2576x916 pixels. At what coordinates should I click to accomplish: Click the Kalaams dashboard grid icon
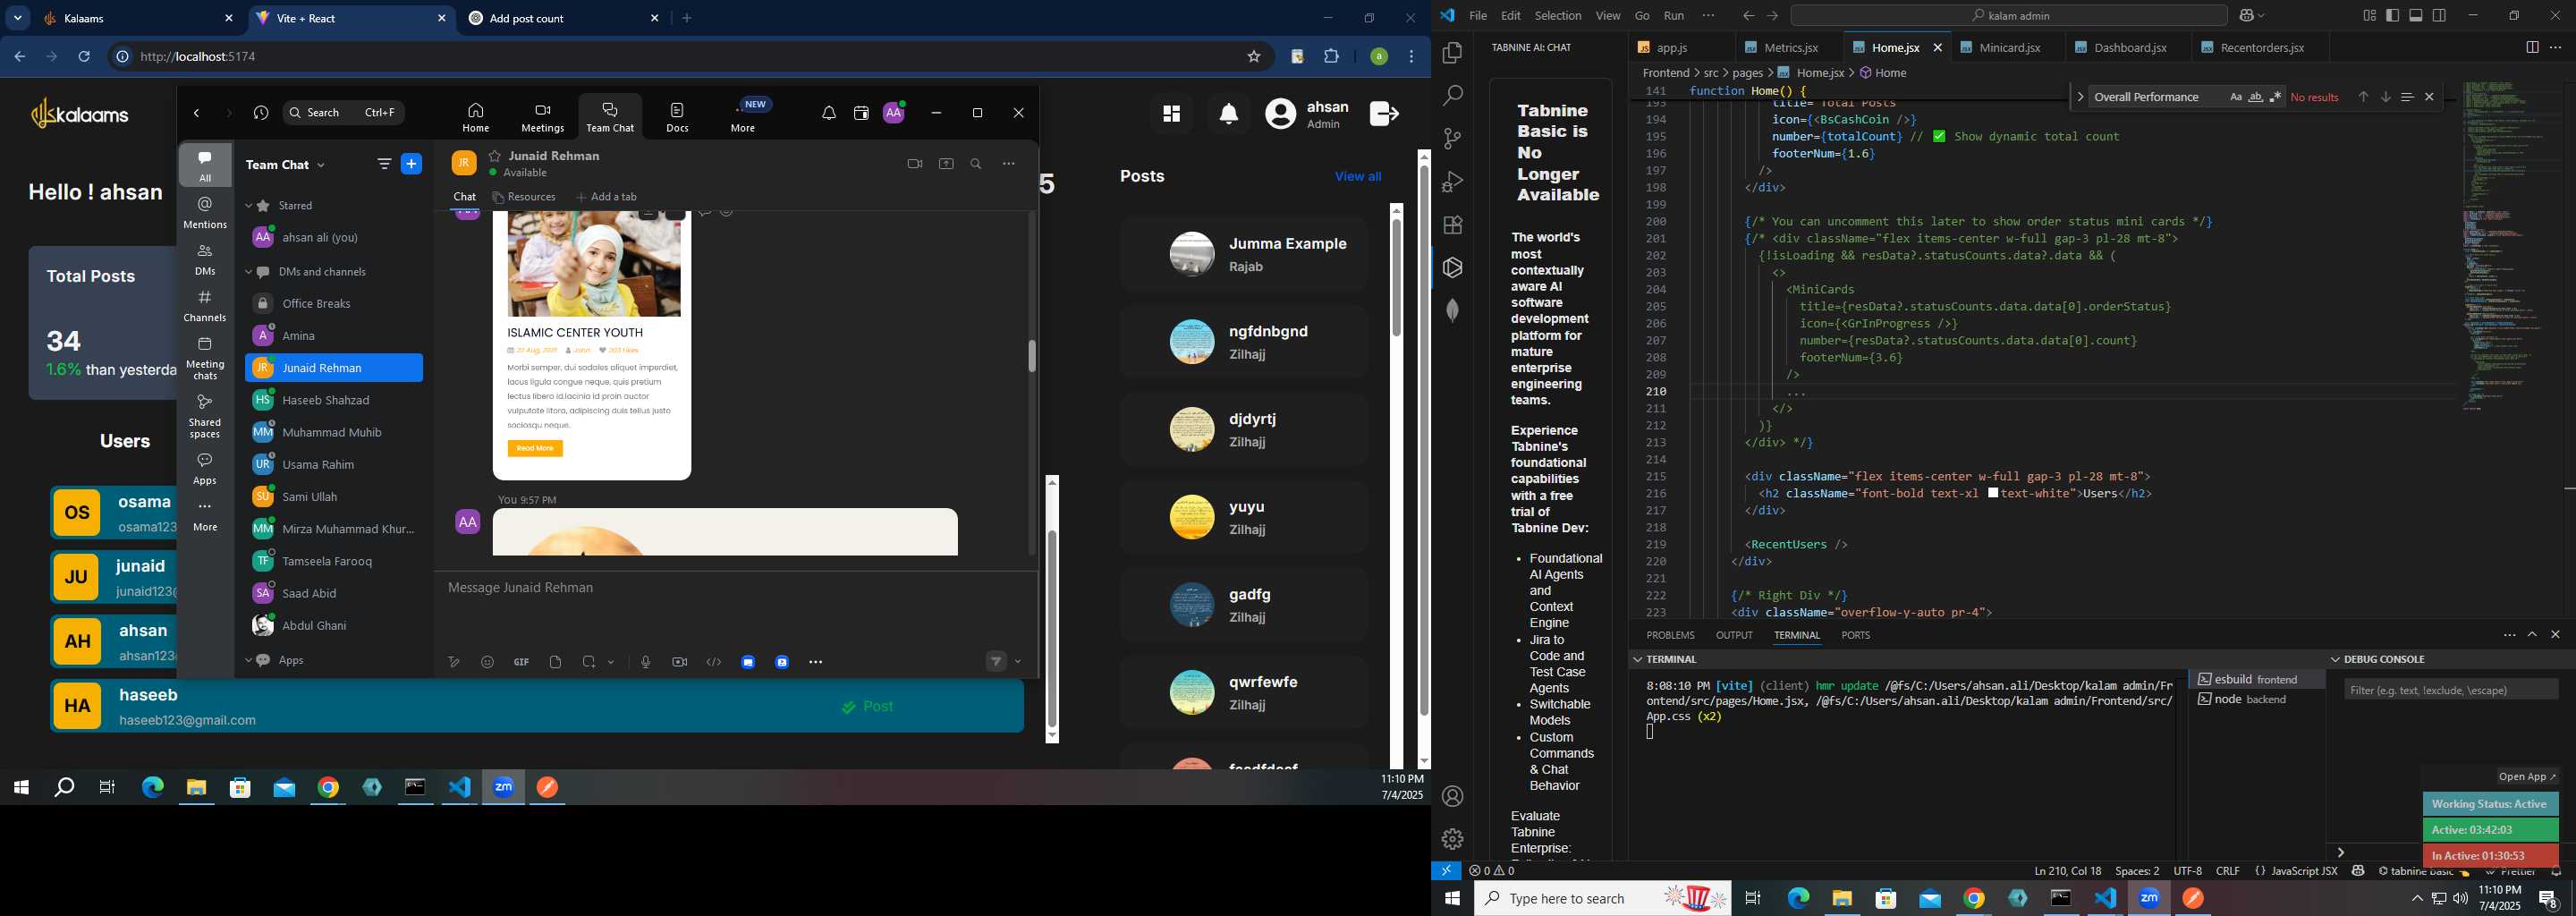pyautogui.click(x=1171, y=114)
